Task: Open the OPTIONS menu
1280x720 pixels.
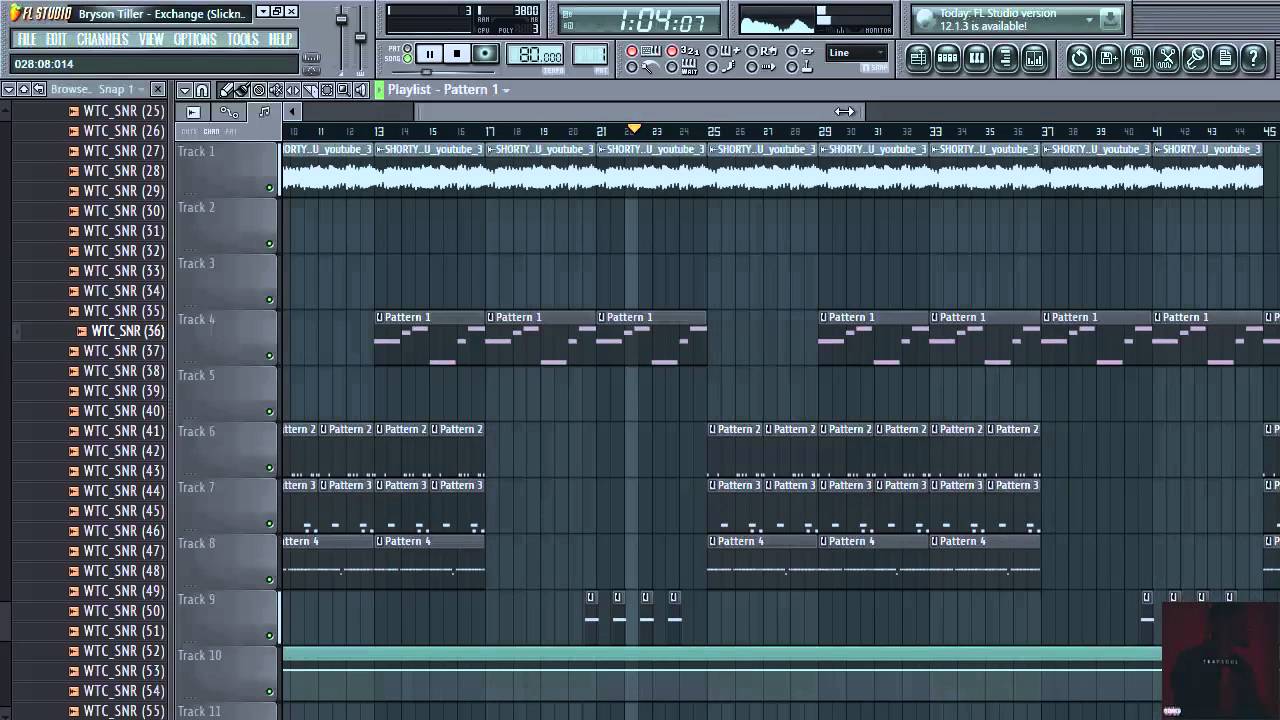Action: (194, 39)
